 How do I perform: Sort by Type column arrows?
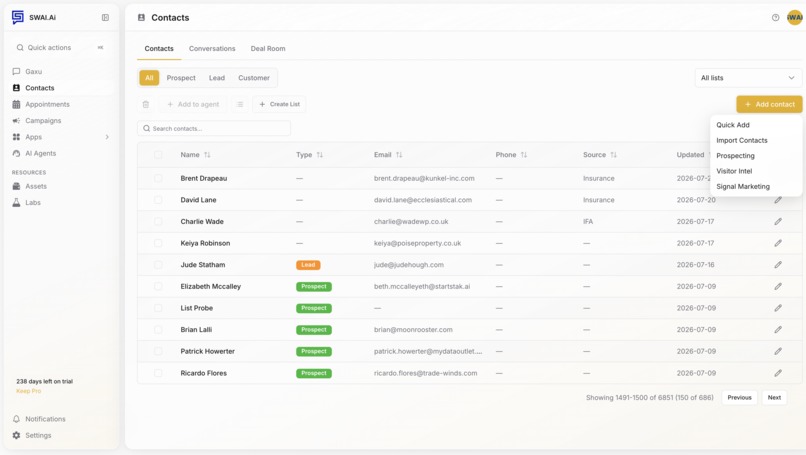(320, 155)
